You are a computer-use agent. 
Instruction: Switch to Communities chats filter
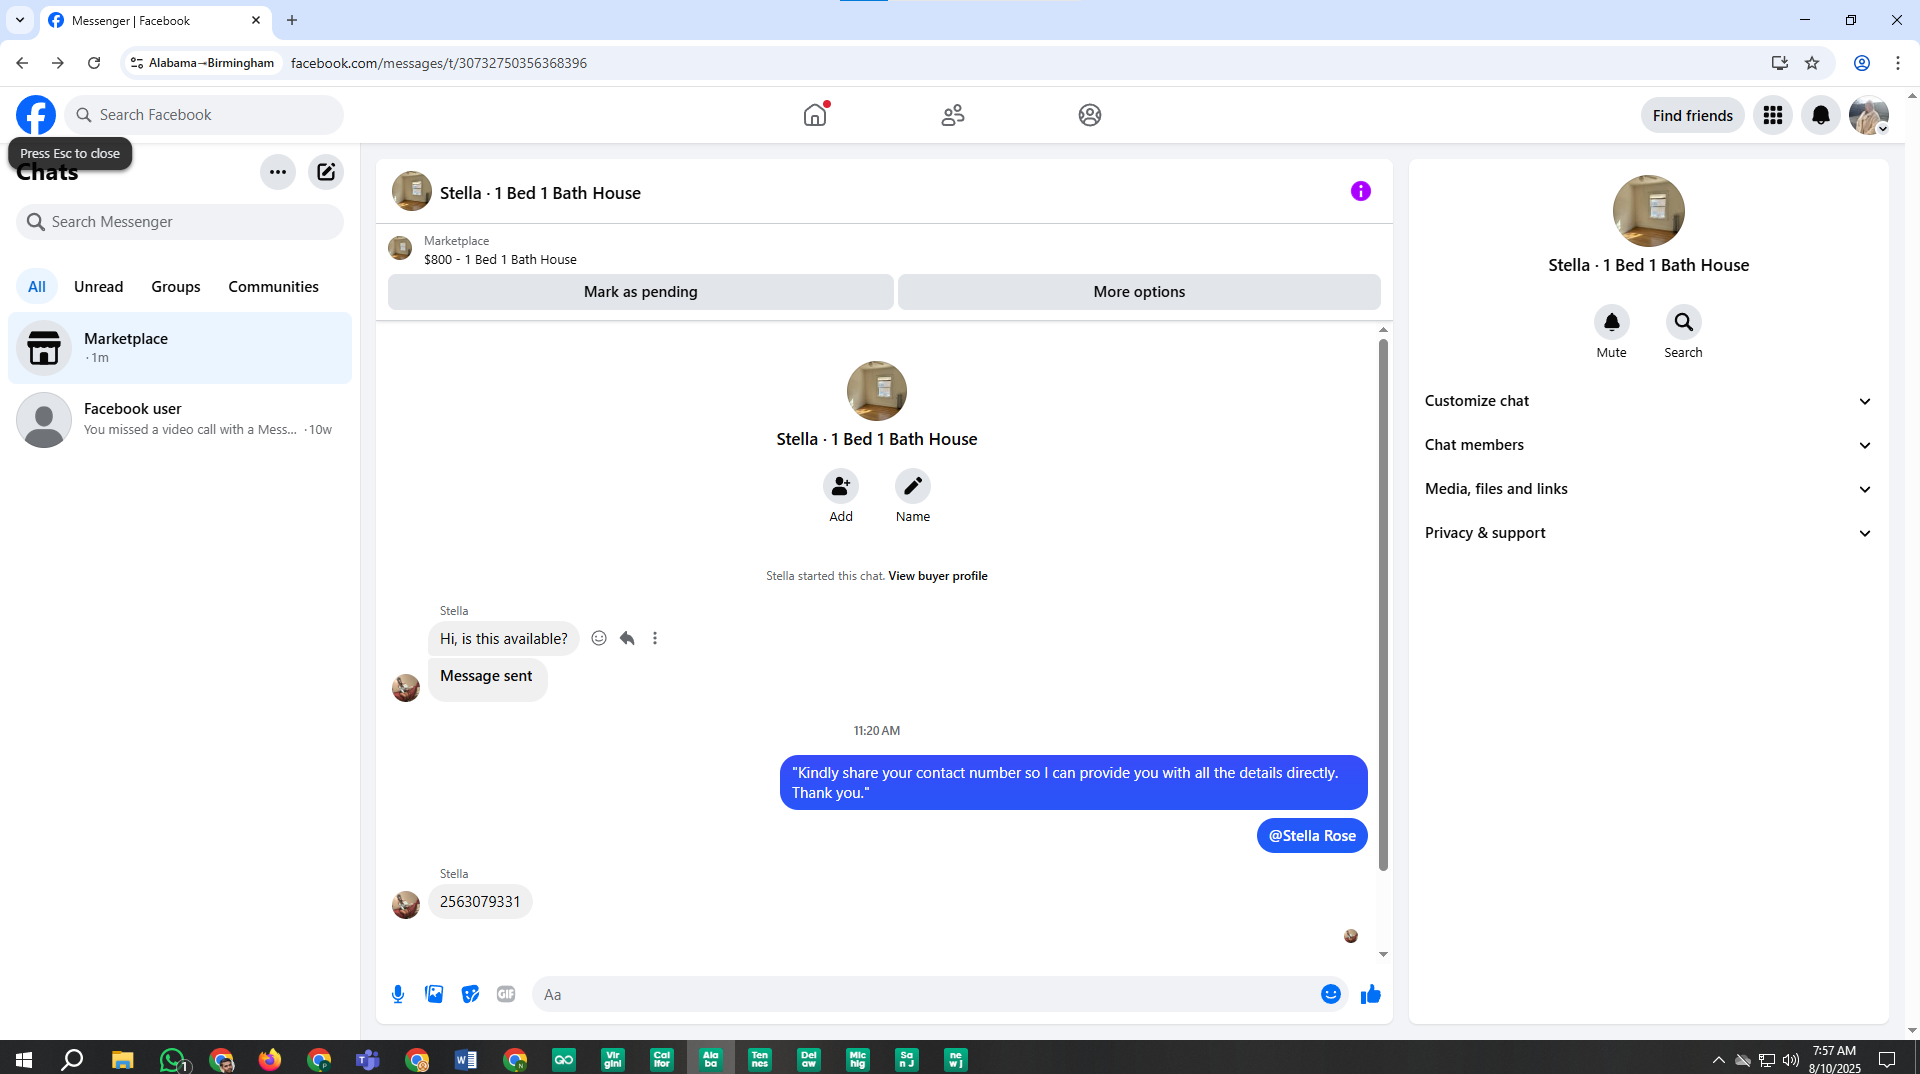click(x=273, y=286)
